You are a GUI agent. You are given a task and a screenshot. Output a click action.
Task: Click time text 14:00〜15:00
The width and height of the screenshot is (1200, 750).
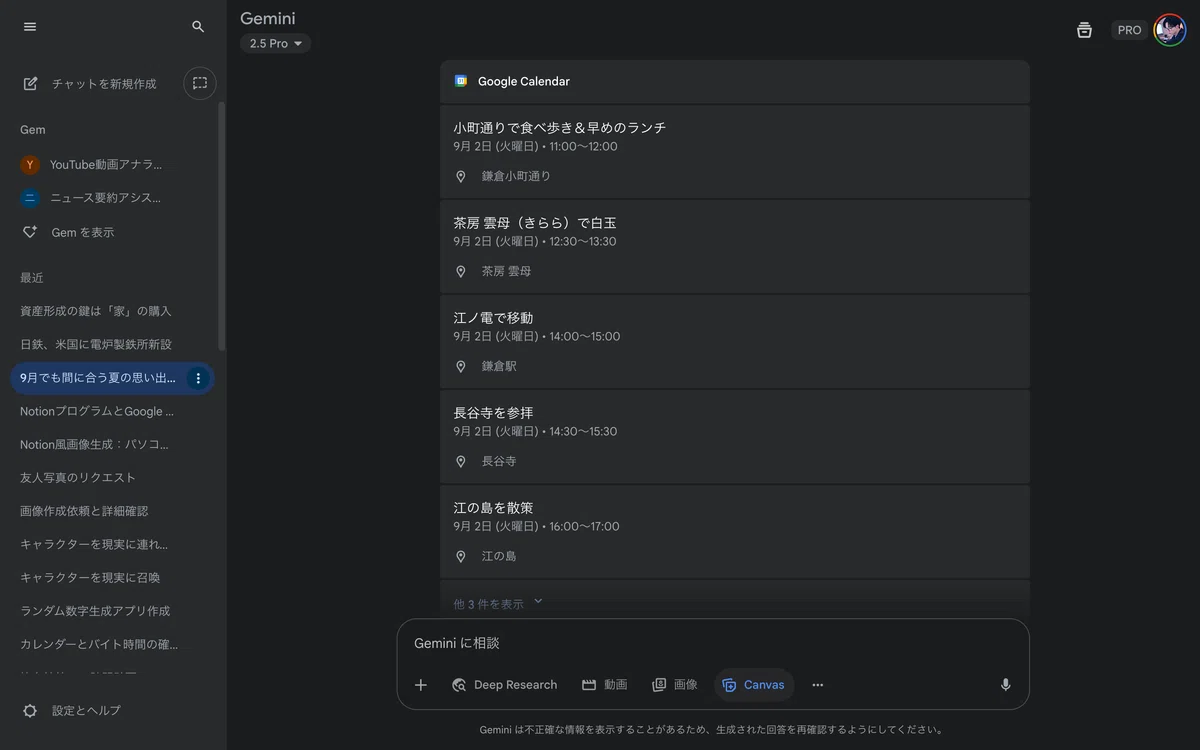click(585, 336)
